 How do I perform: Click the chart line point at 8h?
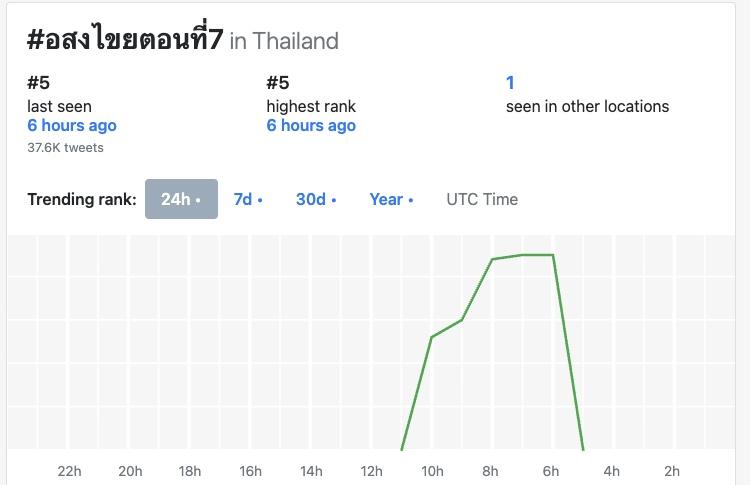[492, 260]
